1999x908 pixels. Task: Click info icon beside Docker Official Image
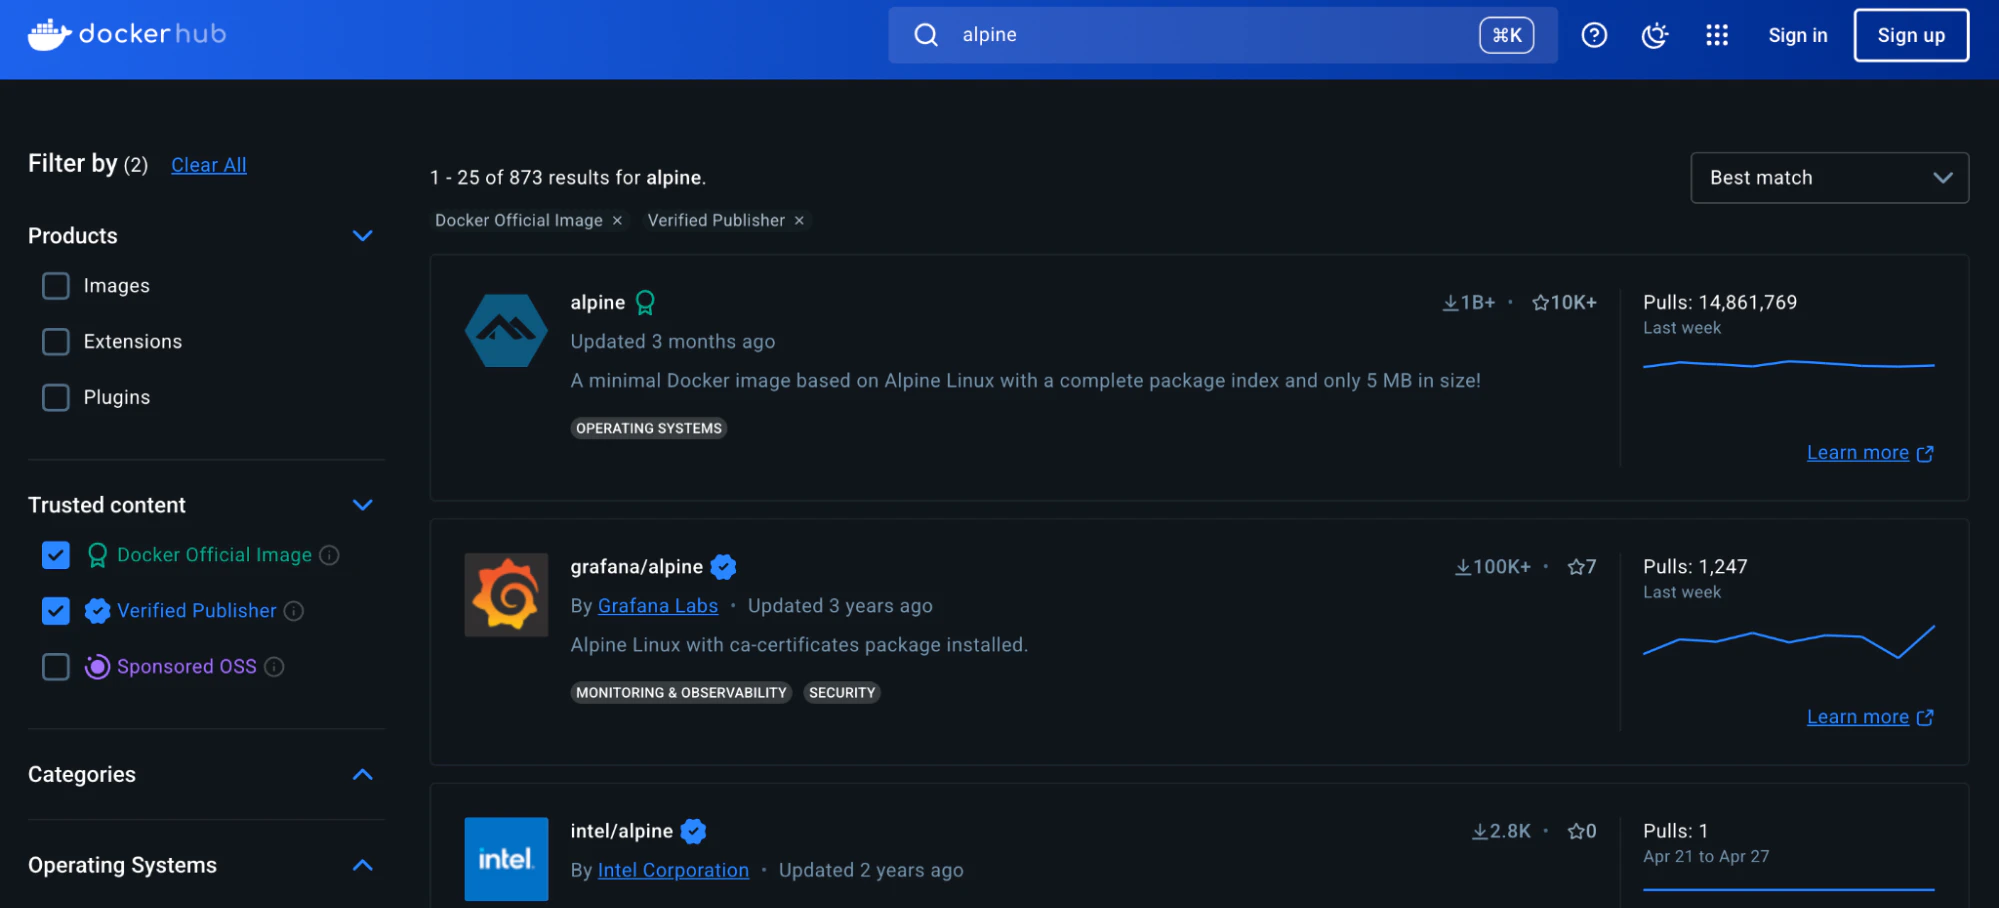point(329,555)
